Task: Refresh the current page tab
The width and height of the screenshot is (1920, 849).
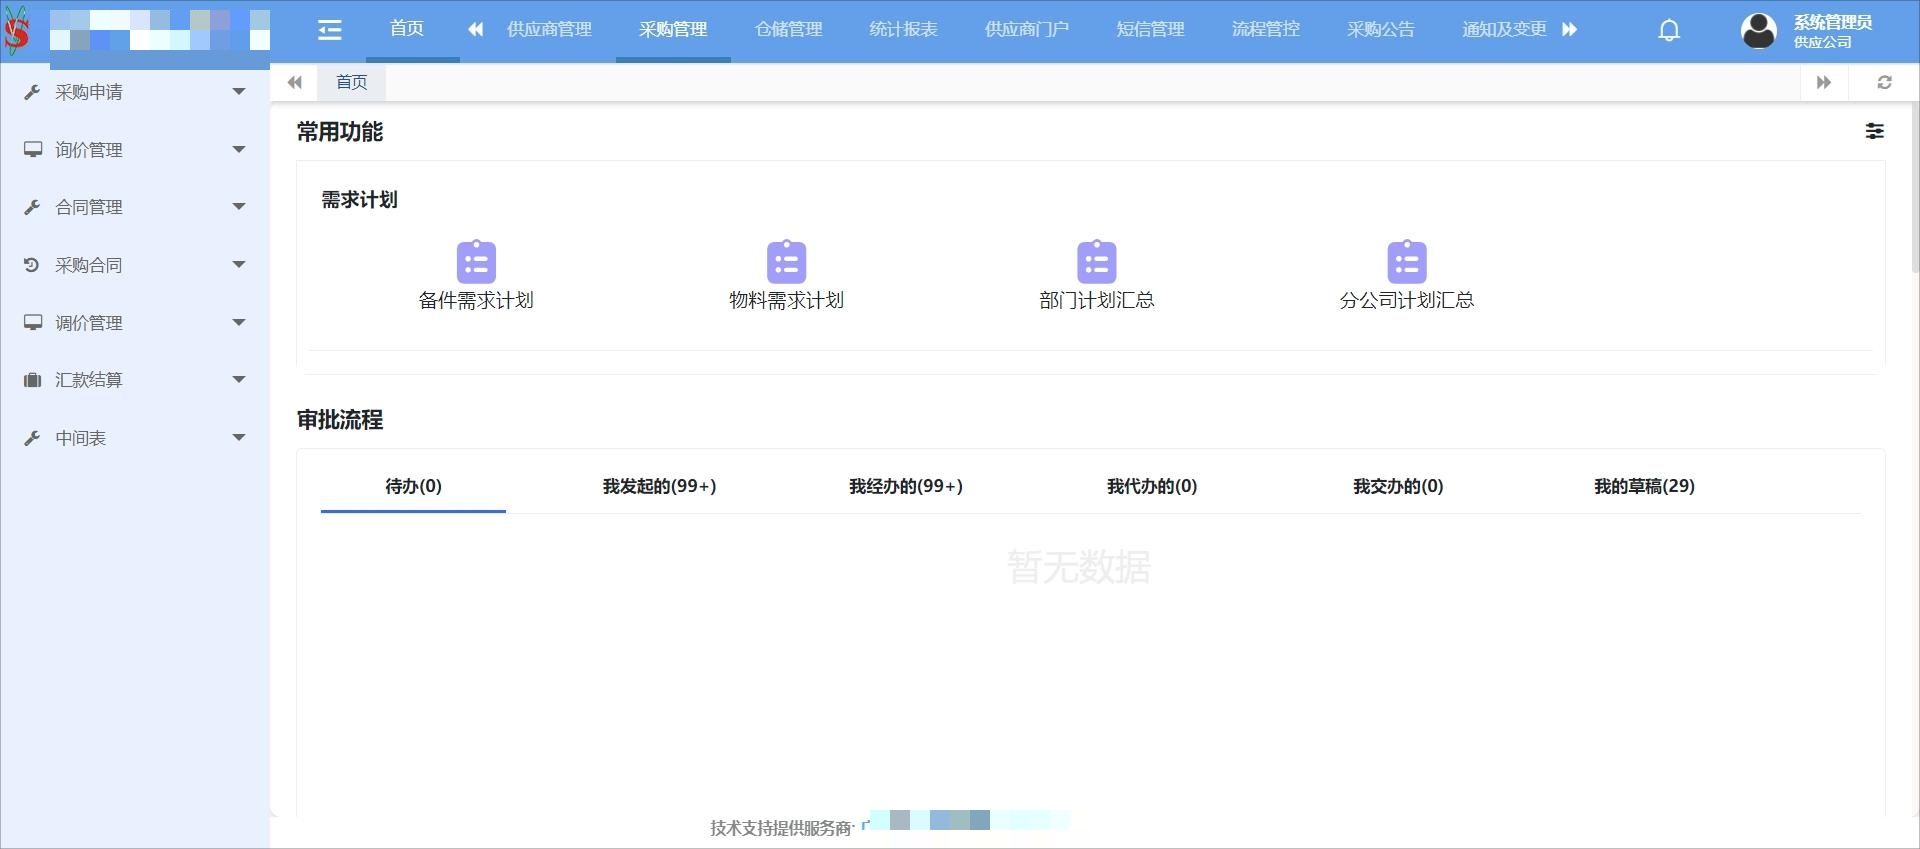Action: tap(1885, 82)
